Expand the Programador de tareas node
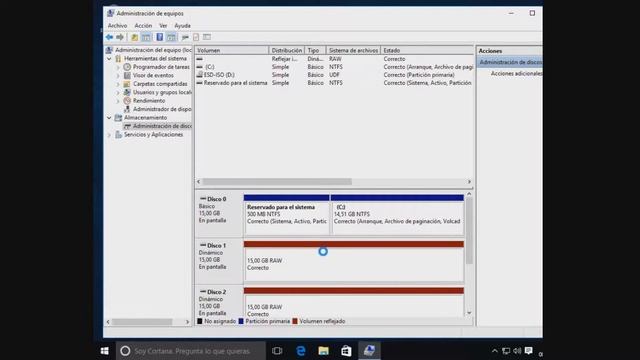Screen dimensions: 640x360 [x=118, y=67]
